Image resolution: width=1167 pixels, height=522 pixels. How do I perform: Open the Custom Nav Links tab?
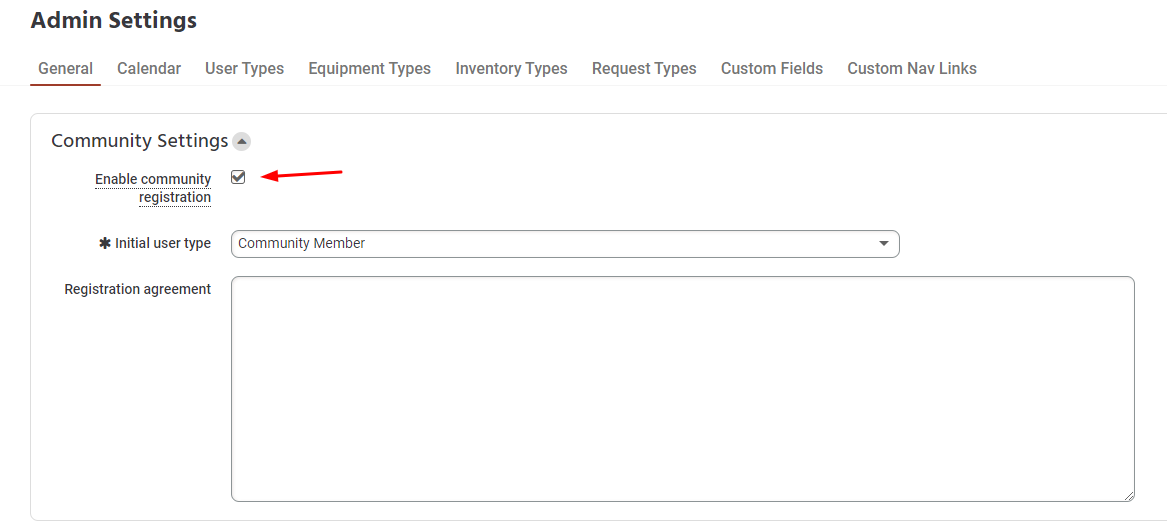911,69
